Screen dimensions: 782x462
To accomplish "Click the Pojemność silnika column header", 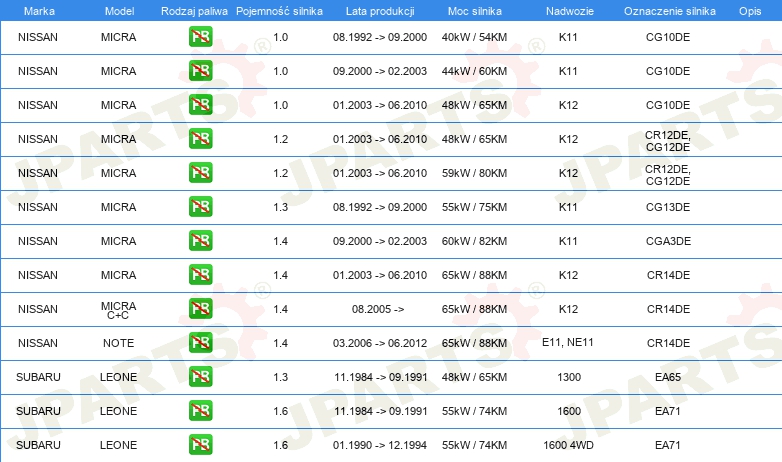I will tap(279, 11).
